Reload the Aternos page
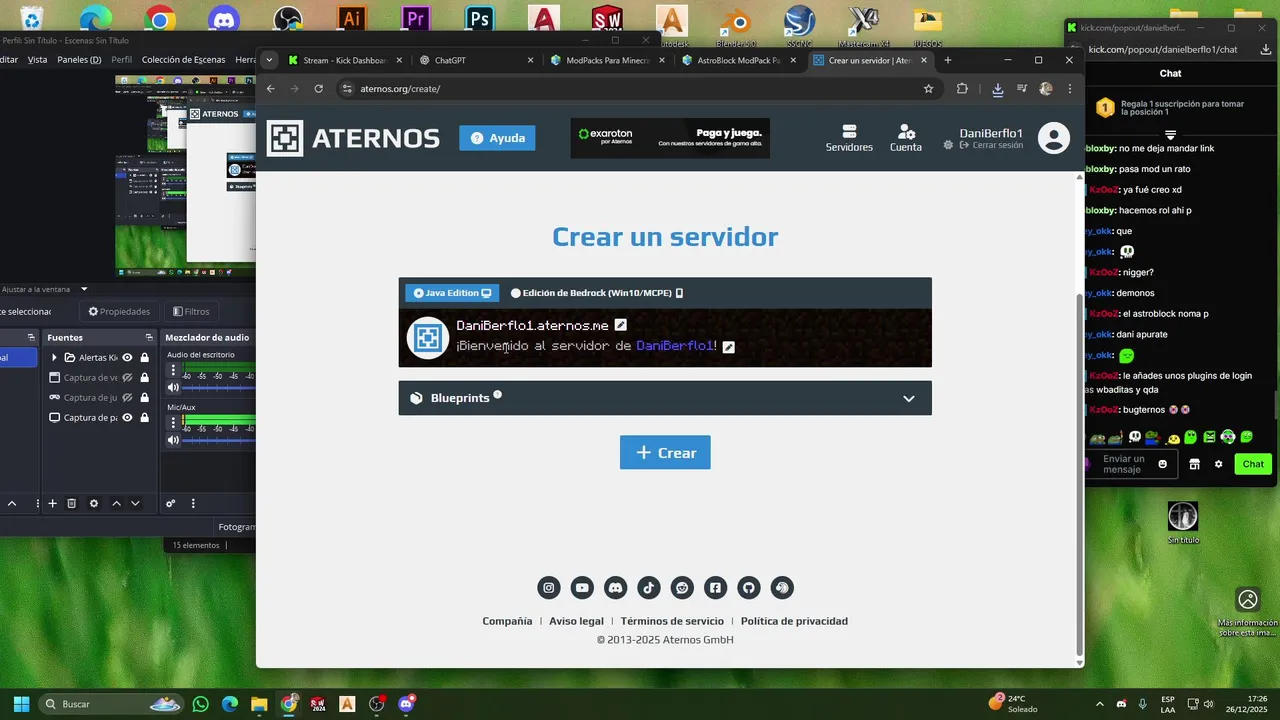The height and width of the screenshot is (720, 1280). 319,89
